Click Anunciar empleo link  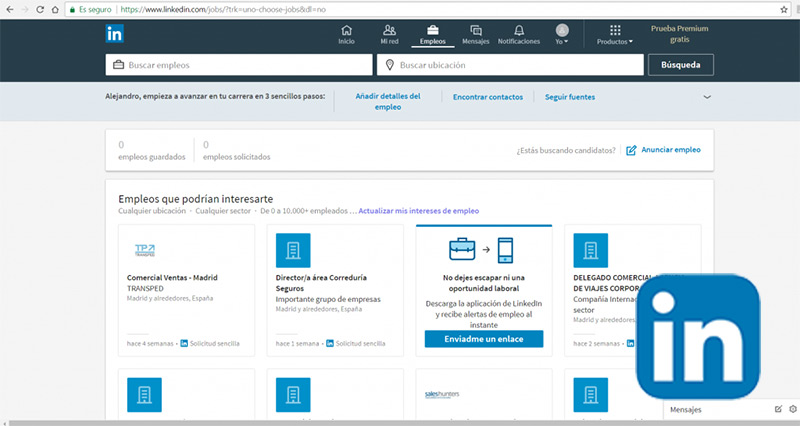click(663, 150)
